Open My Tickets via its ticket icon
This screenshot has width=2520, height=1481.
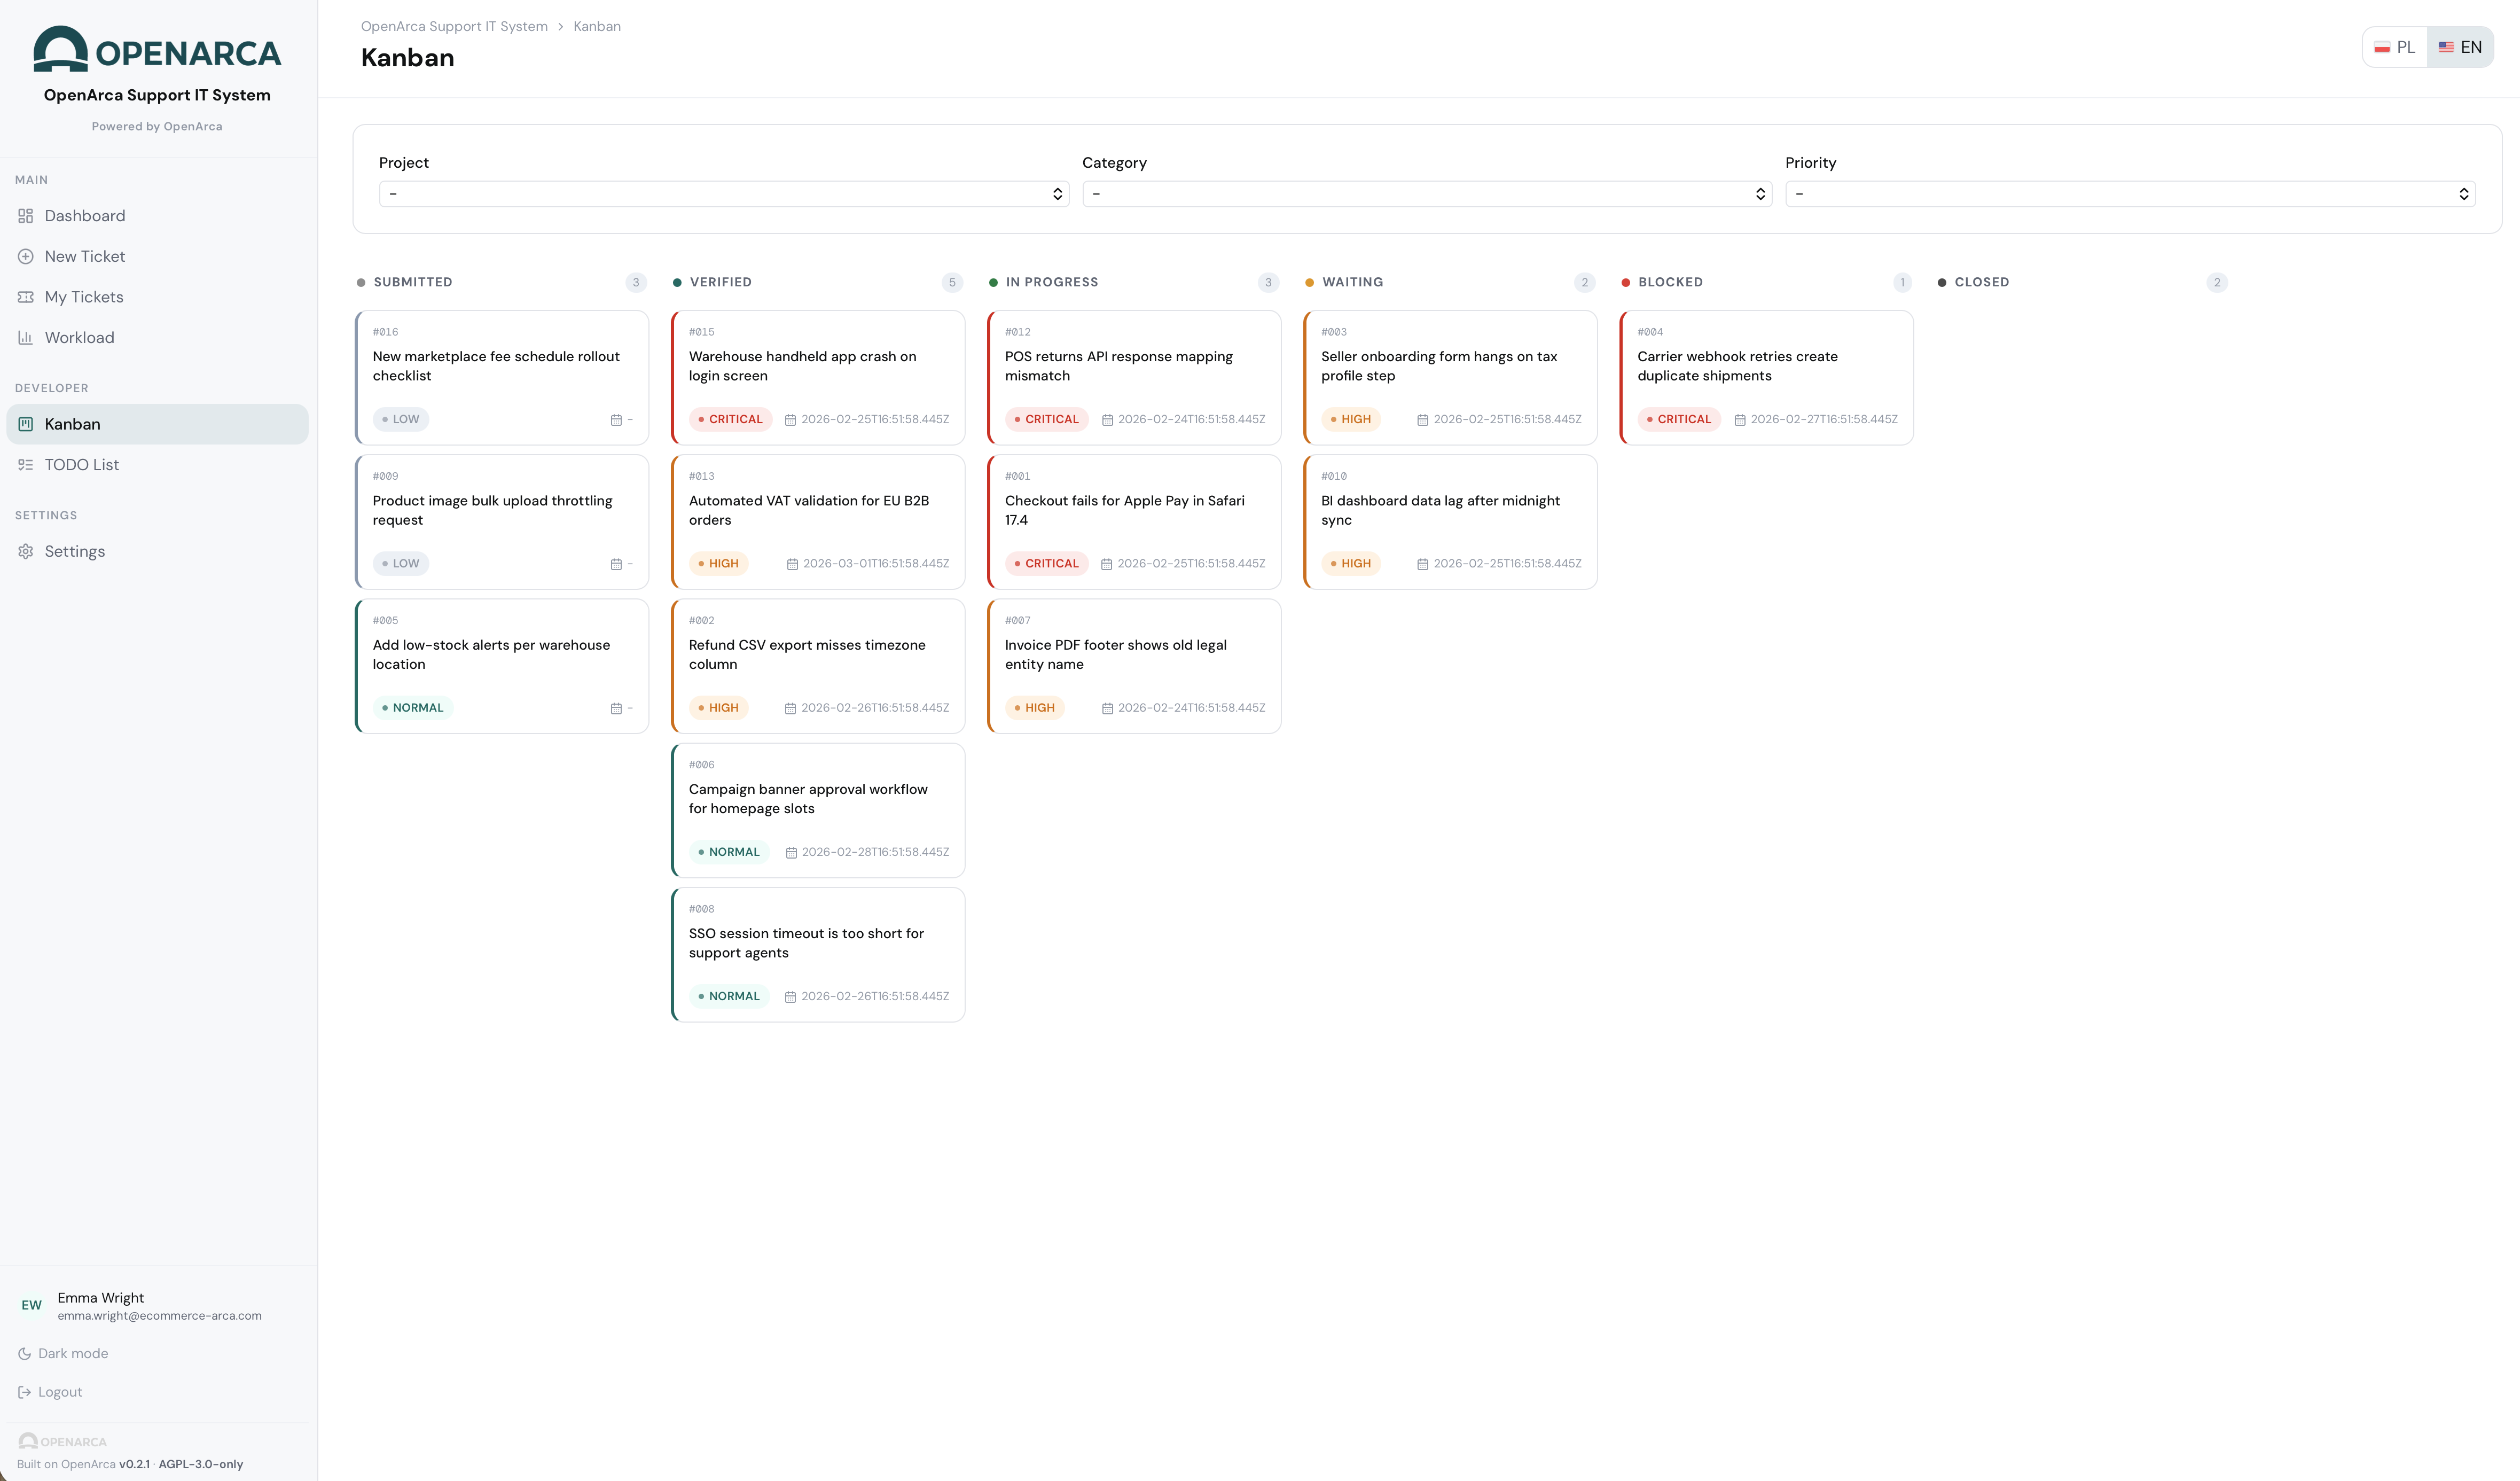coord(25,297)
